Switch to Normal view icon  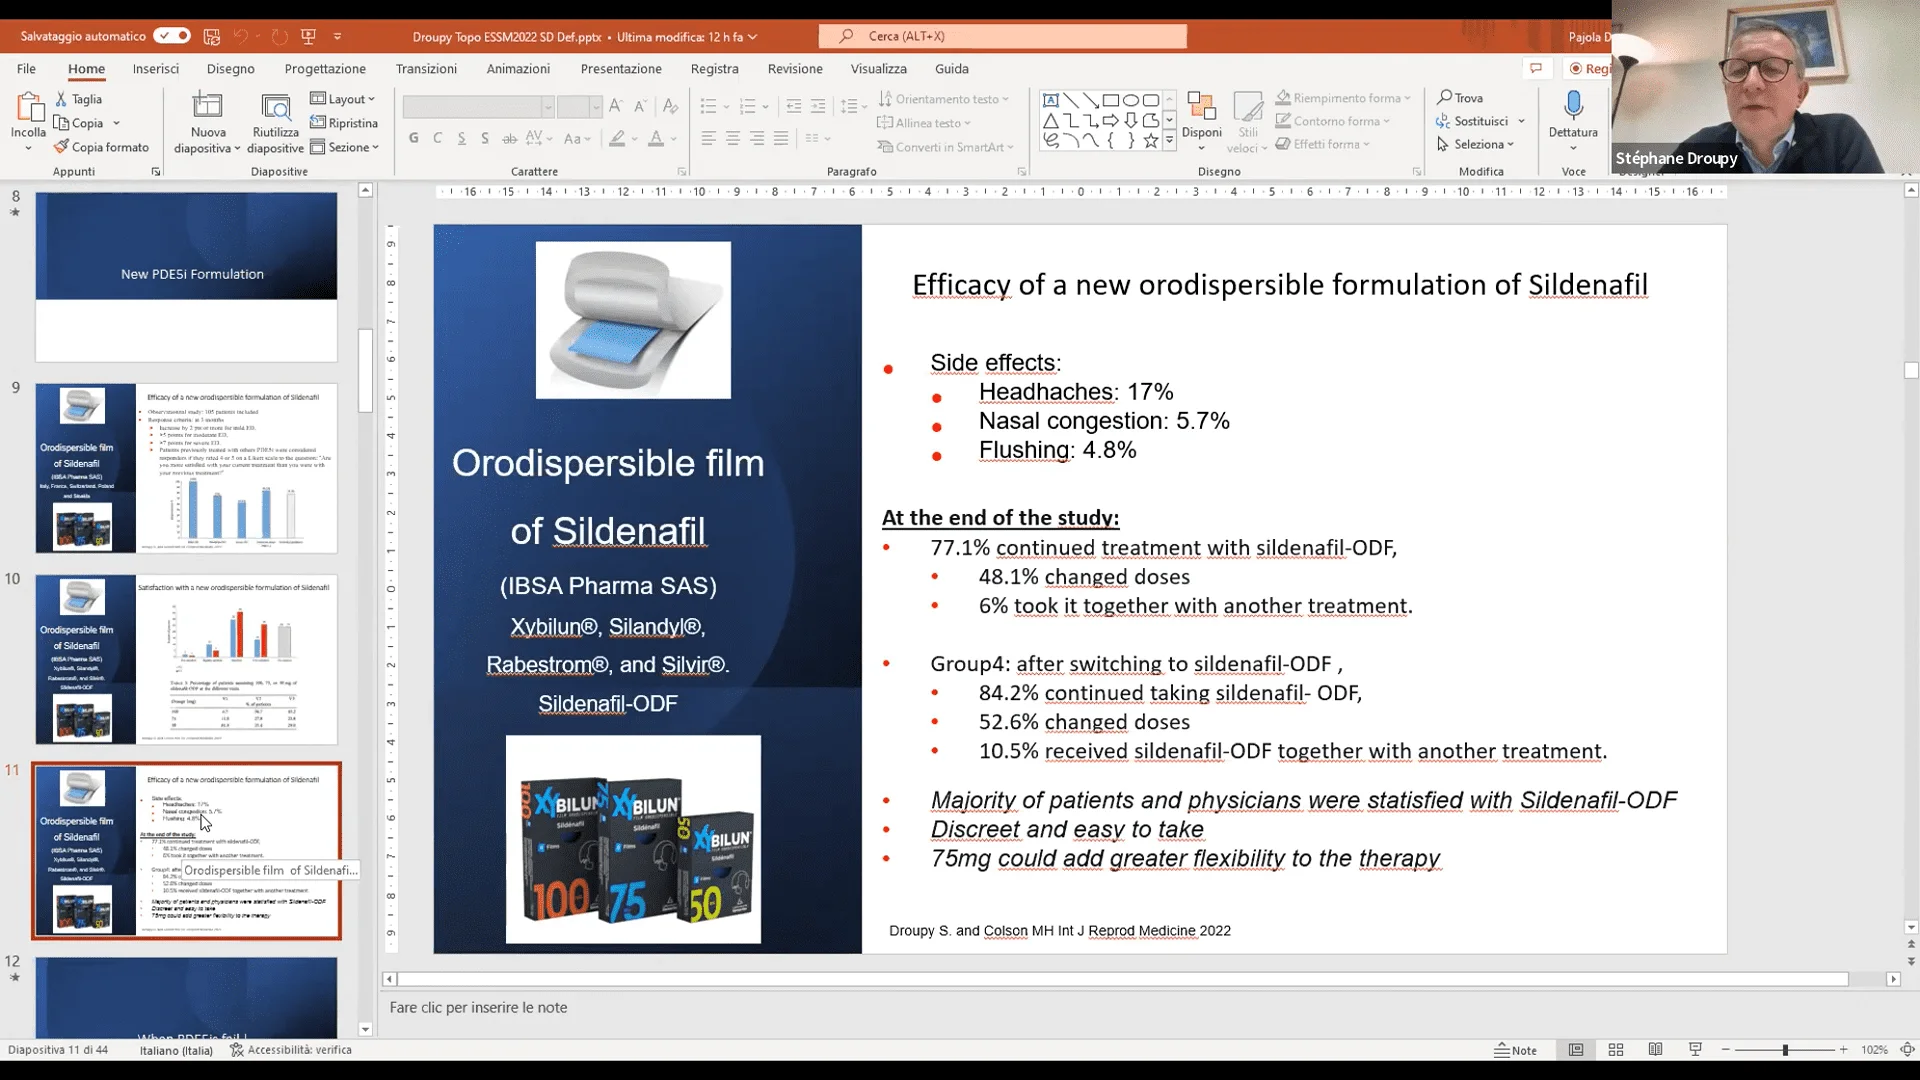1576,1050
